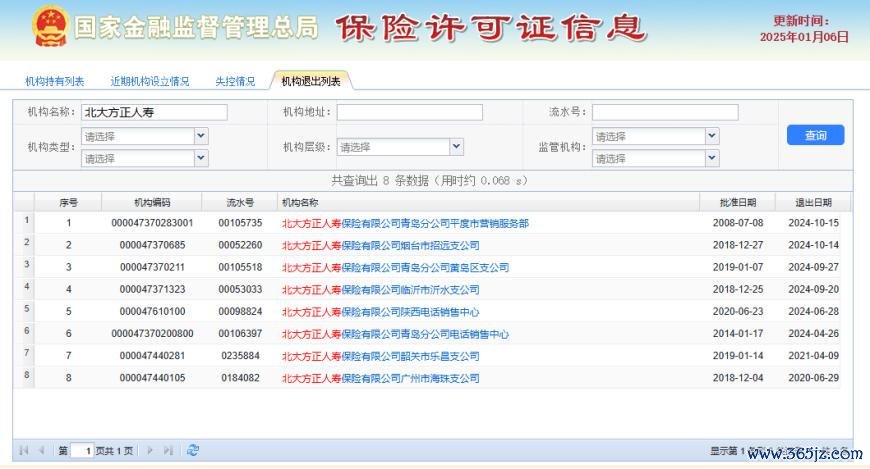
Task: Open the first 机构类型 dropdown
Action: [x=201, y=136]
